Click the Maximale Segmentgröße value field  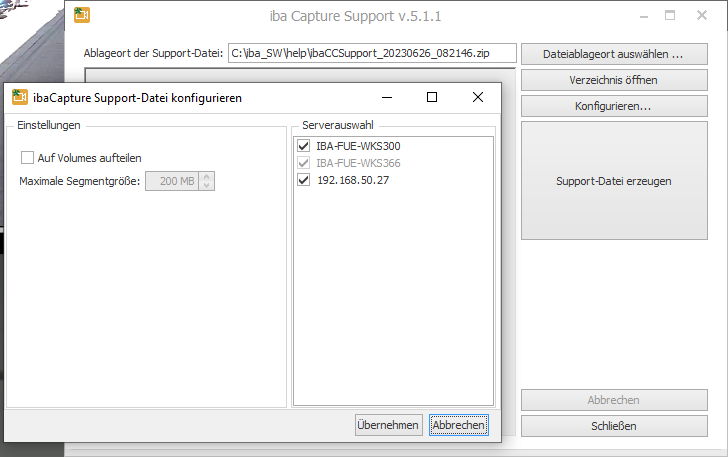(x=172, y=181)
